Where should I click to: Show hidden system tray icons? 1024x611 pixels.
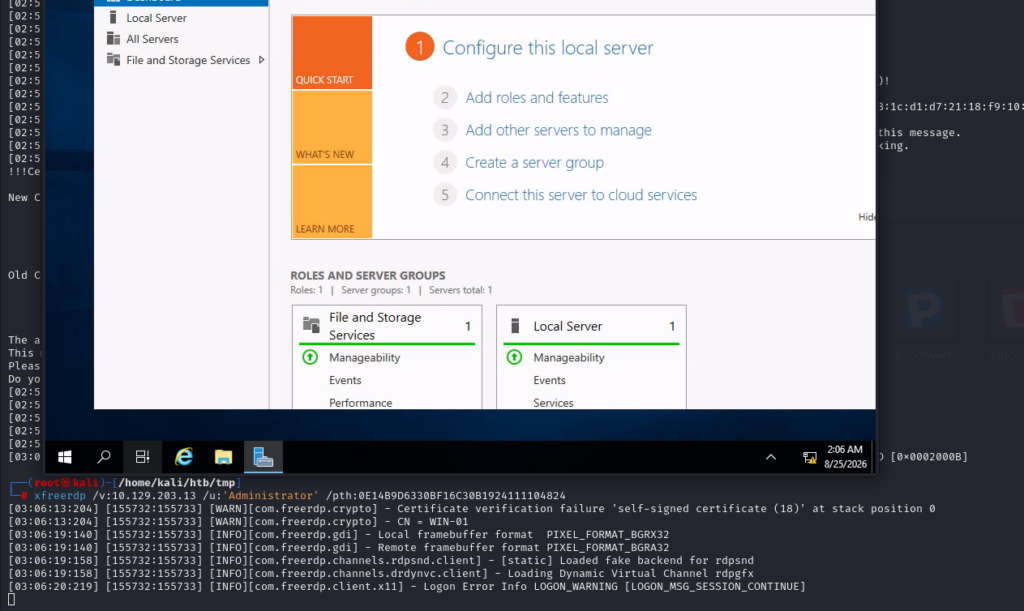coord(771,457)
